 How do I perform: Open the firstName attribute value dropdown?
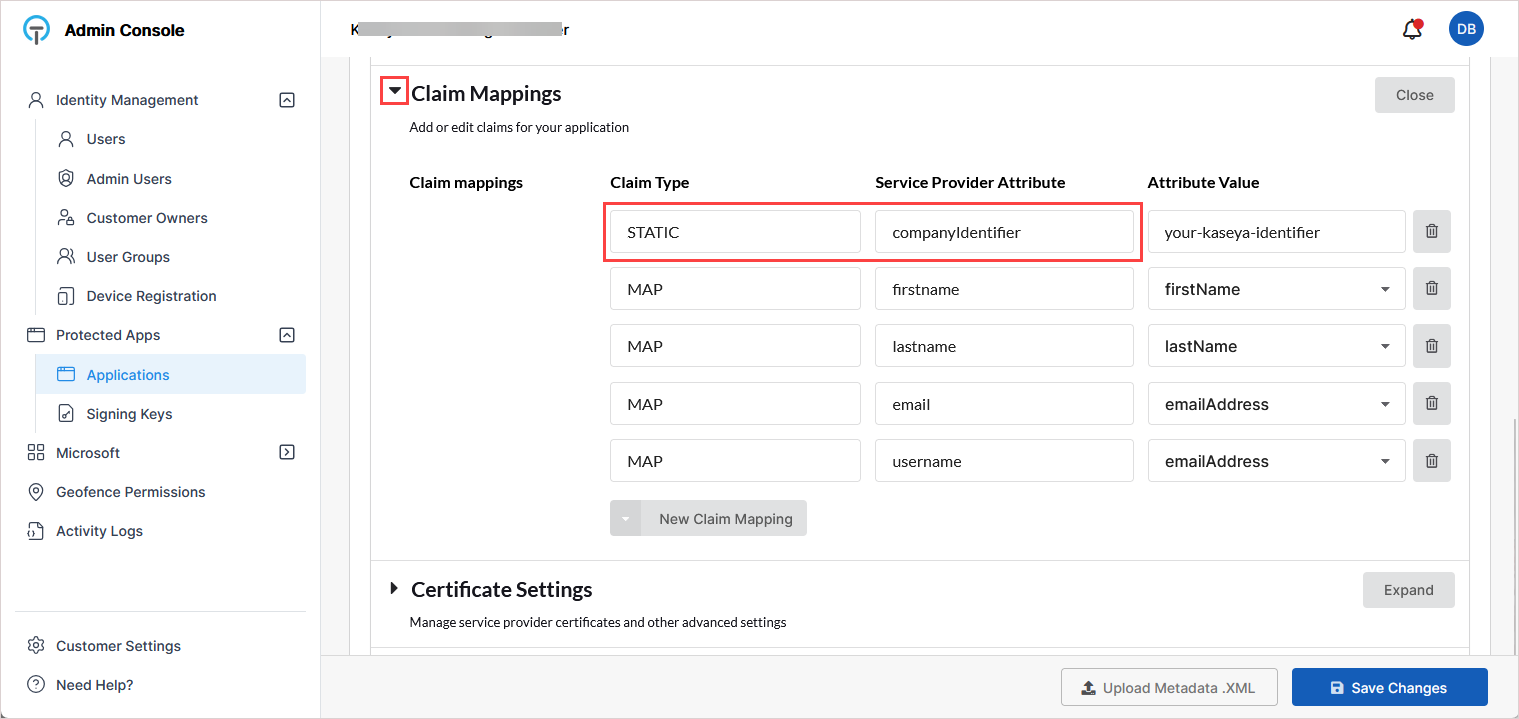pos(1384,289)
